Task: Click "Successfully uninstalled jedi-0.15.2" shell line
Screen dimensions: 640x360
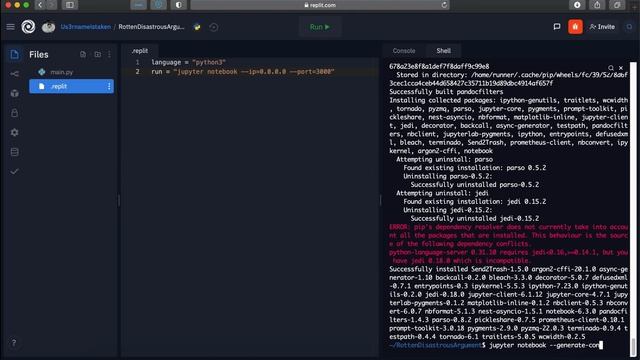Action: click(x=475, y=219)
